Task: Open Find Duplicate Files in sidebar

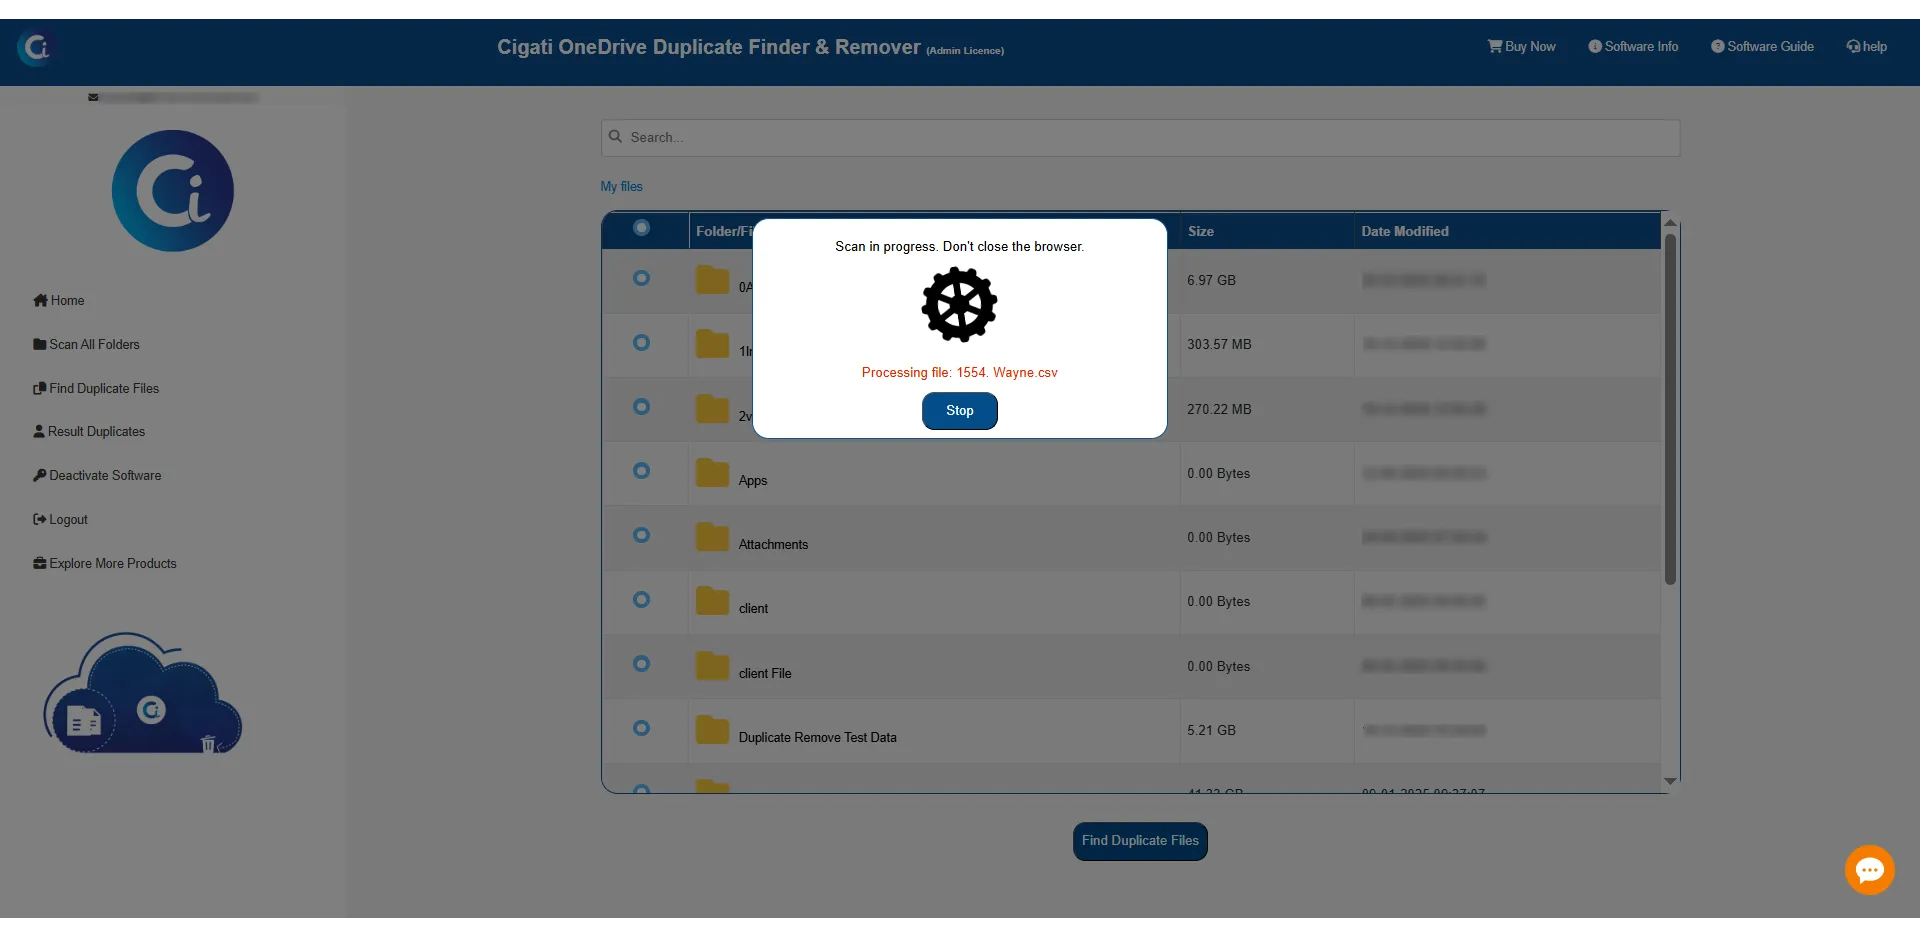Action: tap(96, 388)
